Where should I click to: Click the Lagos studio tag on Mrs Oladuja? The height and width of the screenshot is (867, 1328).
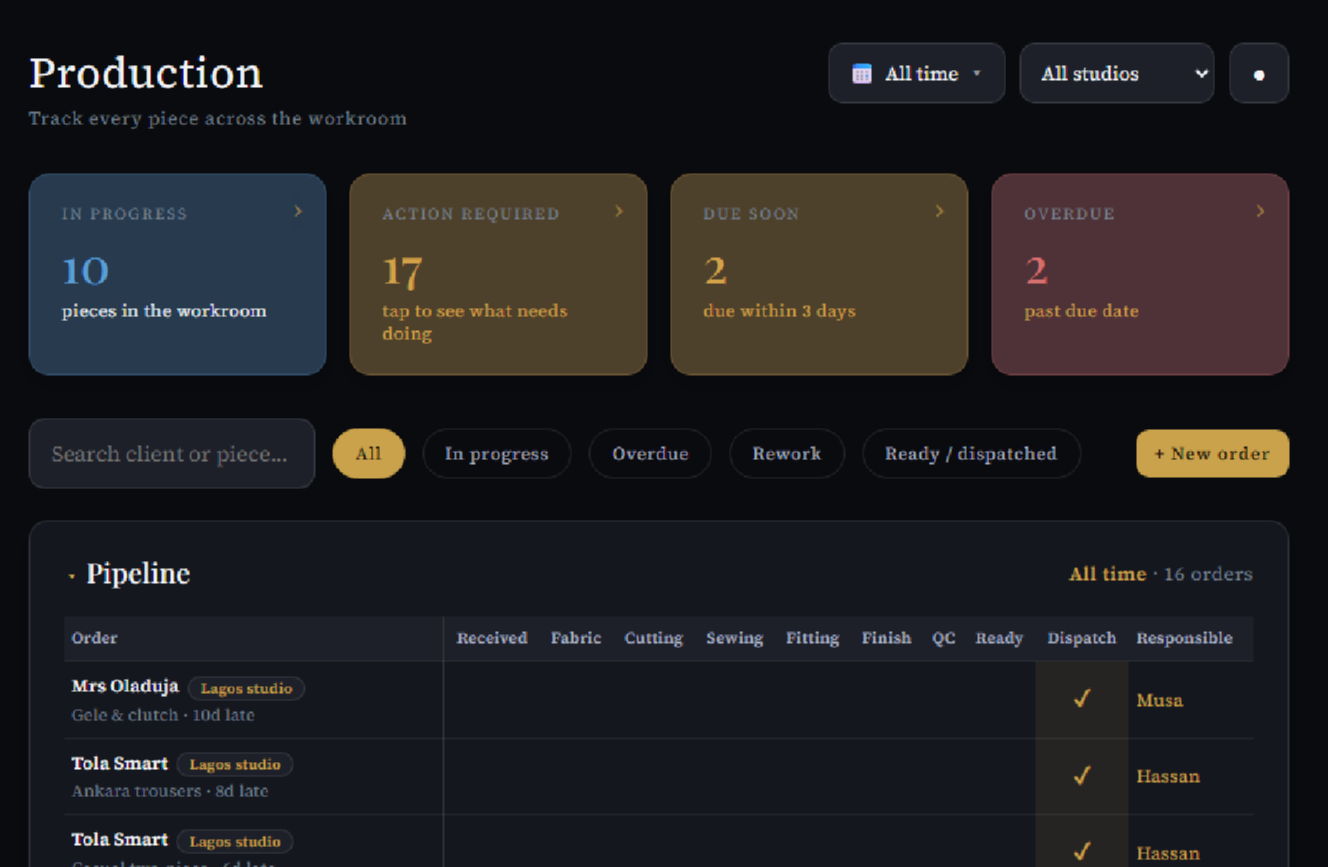(246, 688)
